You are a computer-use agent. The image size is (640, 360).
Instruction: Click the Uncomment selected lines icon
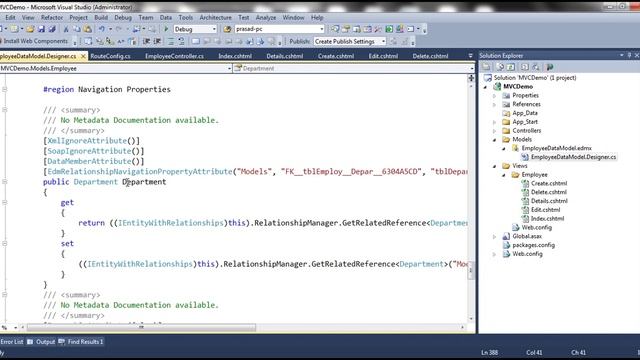[181, 41]
